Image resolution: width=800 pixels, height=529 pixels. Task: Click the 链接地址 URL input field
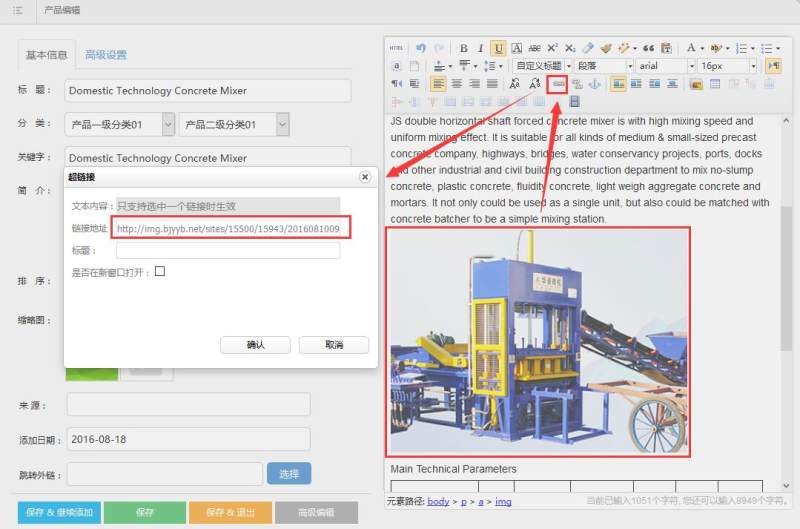click(228, 229)
